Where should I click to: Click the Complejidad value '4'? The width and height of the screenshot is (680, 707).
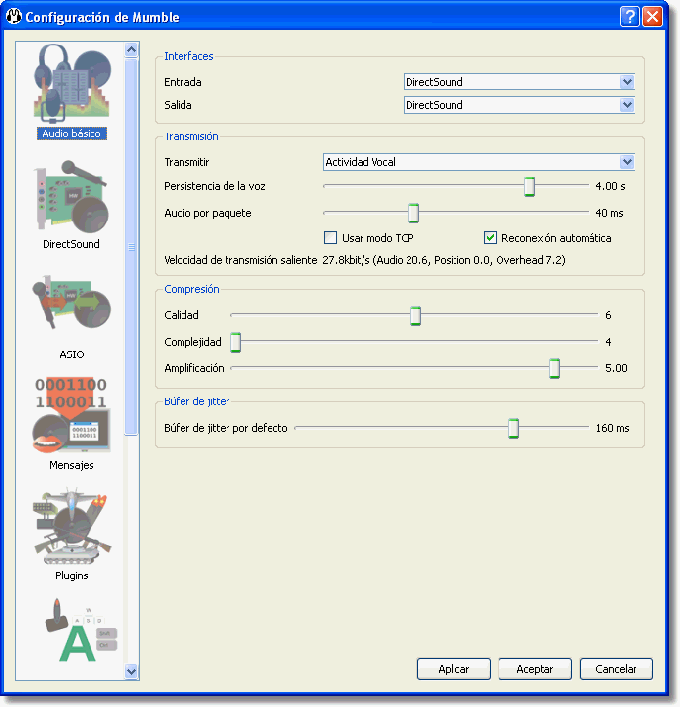[x=608, y=342]
